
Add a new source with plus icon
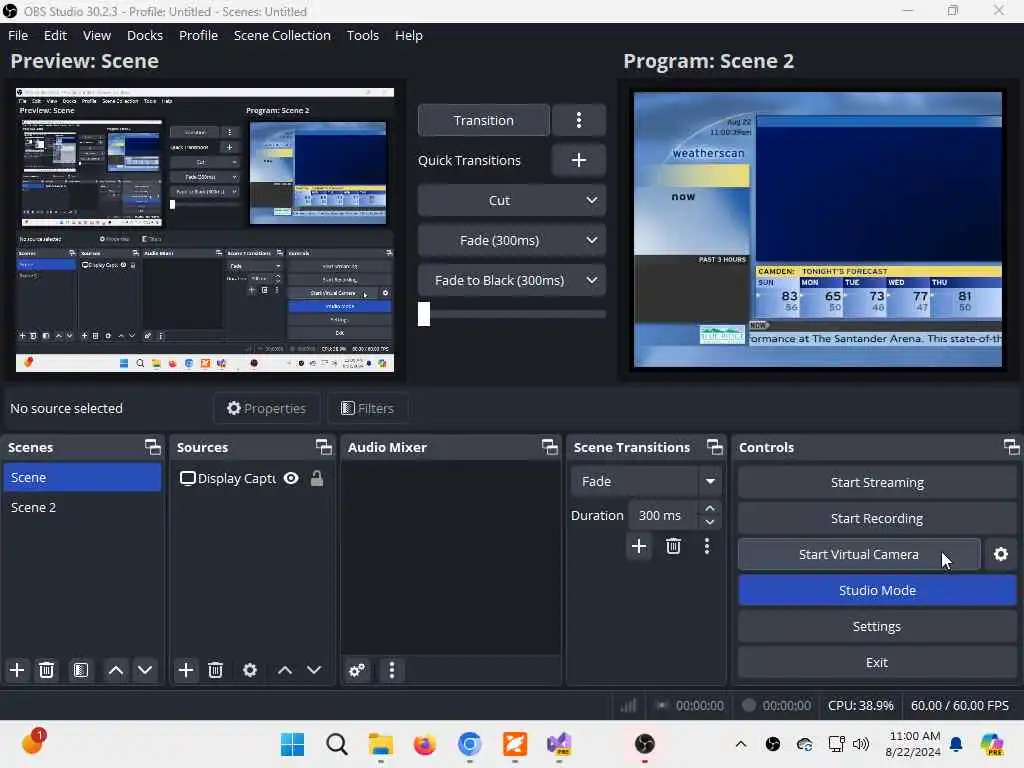coord(185,670)
